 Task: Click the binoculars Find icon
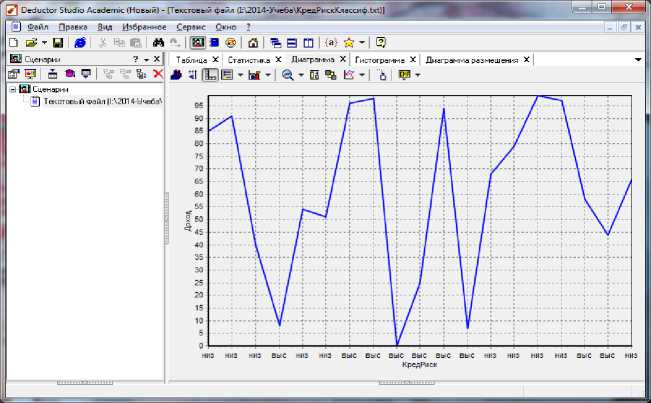tap(158, 43)
